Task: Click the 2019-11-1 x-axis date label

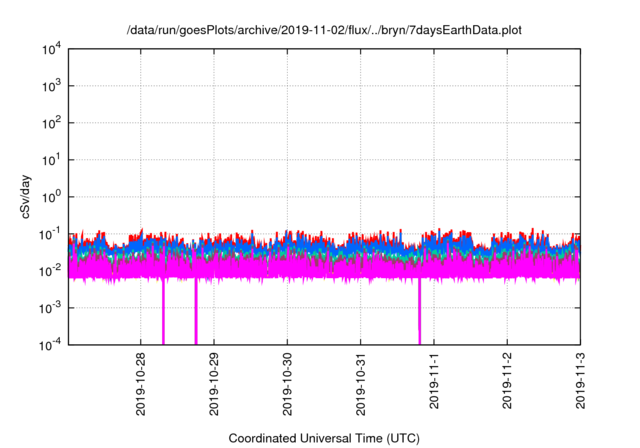Action: point(434,381)
